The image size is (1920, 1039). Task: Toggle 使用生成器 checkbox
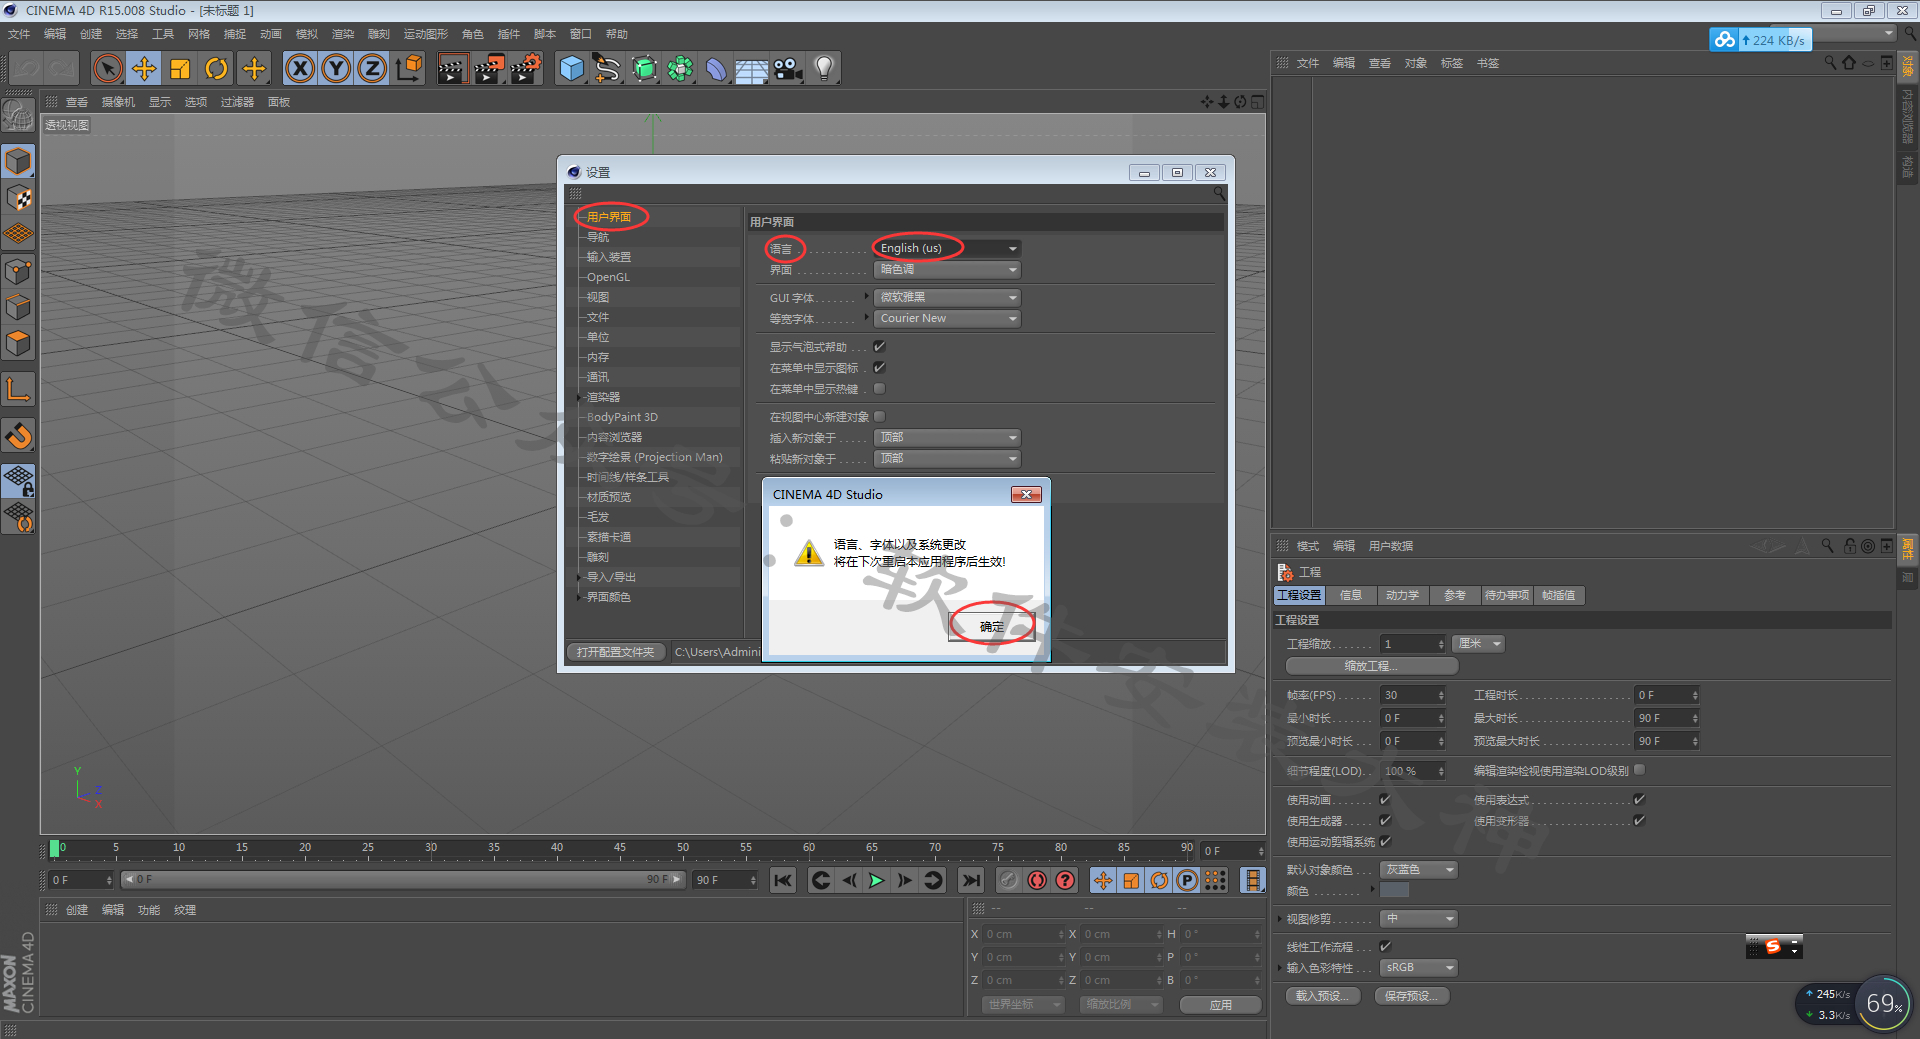point(1385,820)
